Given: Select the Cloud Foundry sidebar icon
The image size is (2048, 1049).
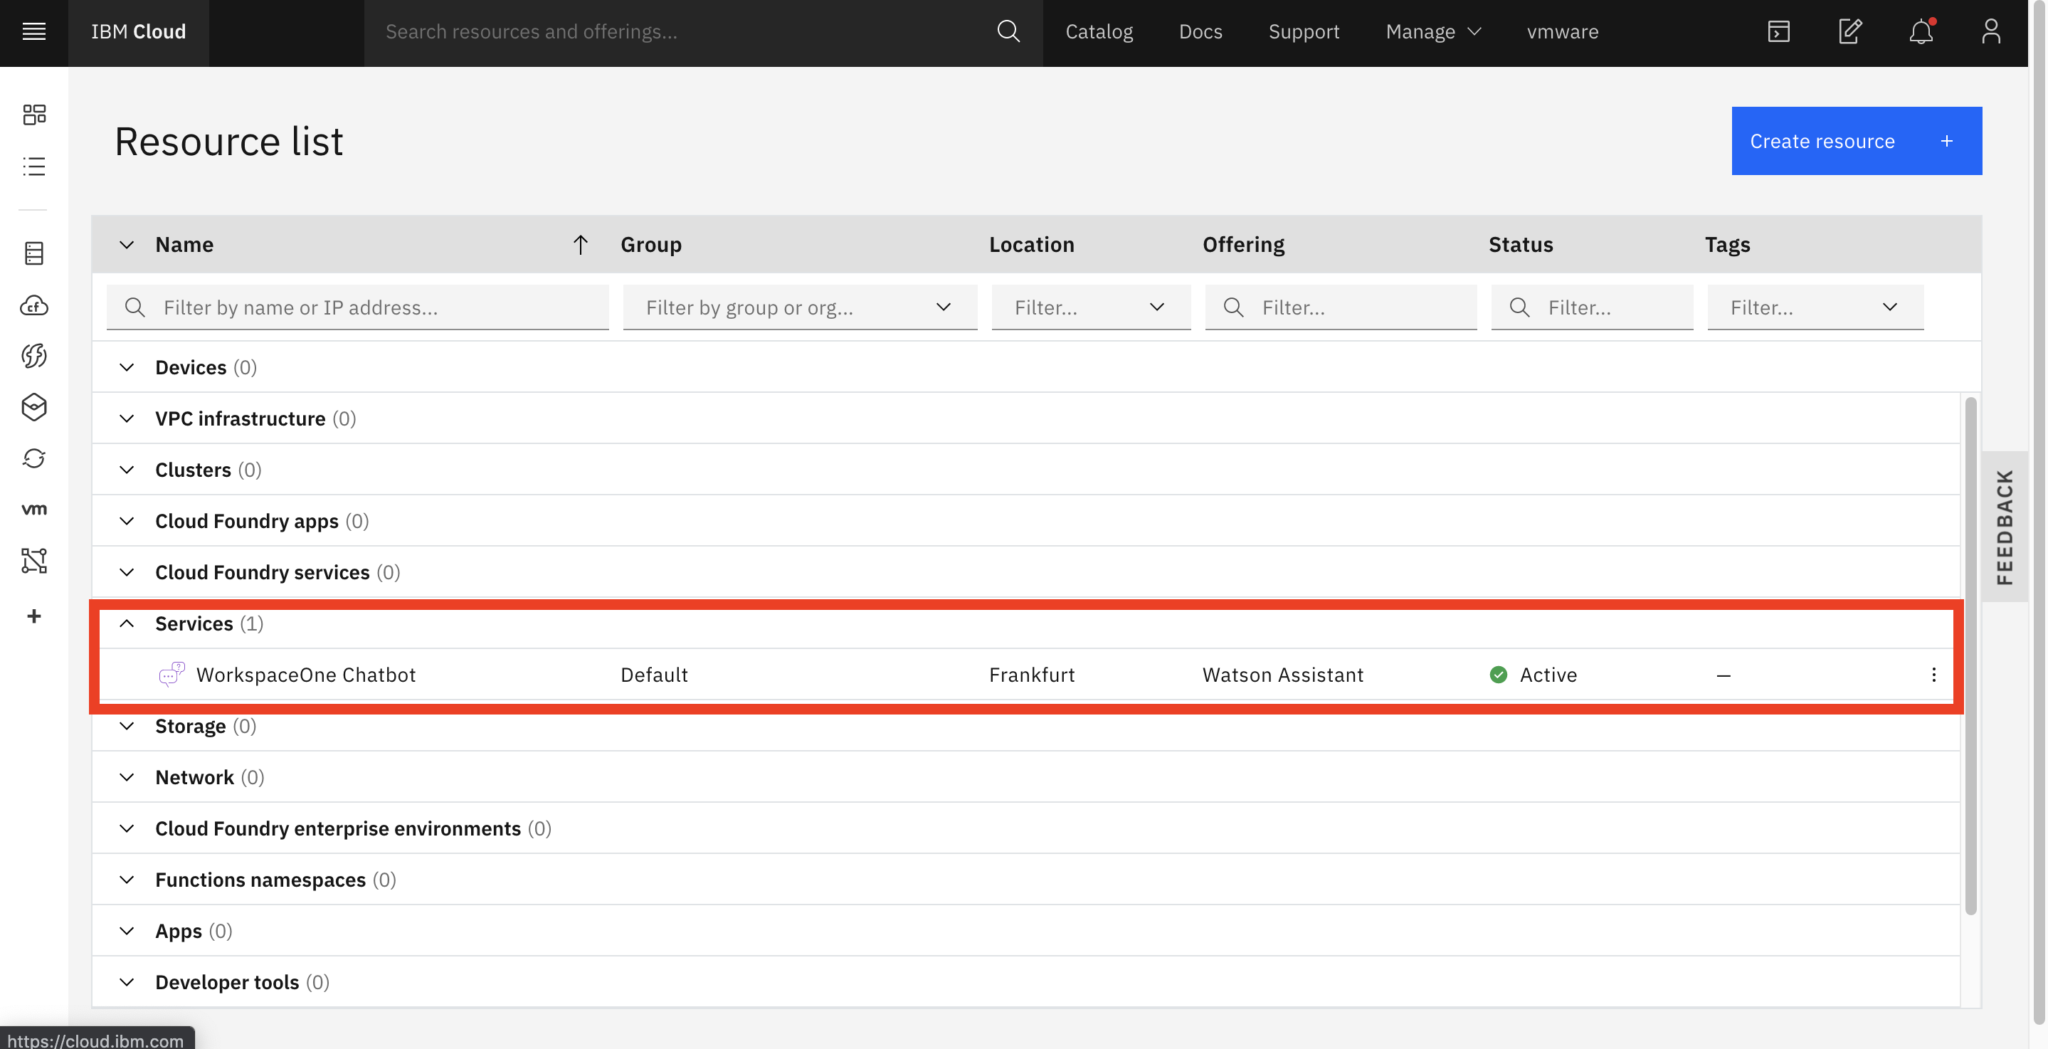Looking at the screenshot, I should pos(34,306).
